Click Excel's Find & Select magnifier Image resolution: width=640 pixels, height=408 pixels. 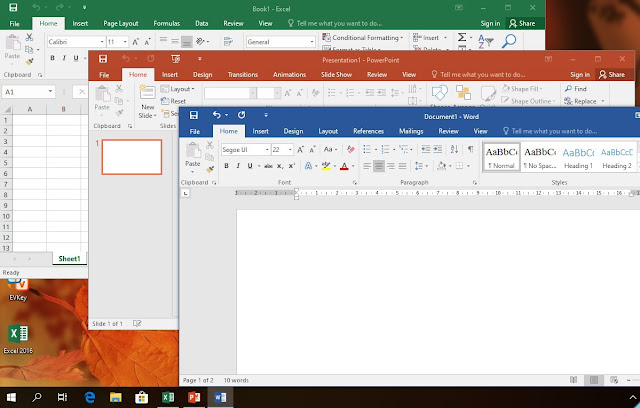click(x=509, y=41)
